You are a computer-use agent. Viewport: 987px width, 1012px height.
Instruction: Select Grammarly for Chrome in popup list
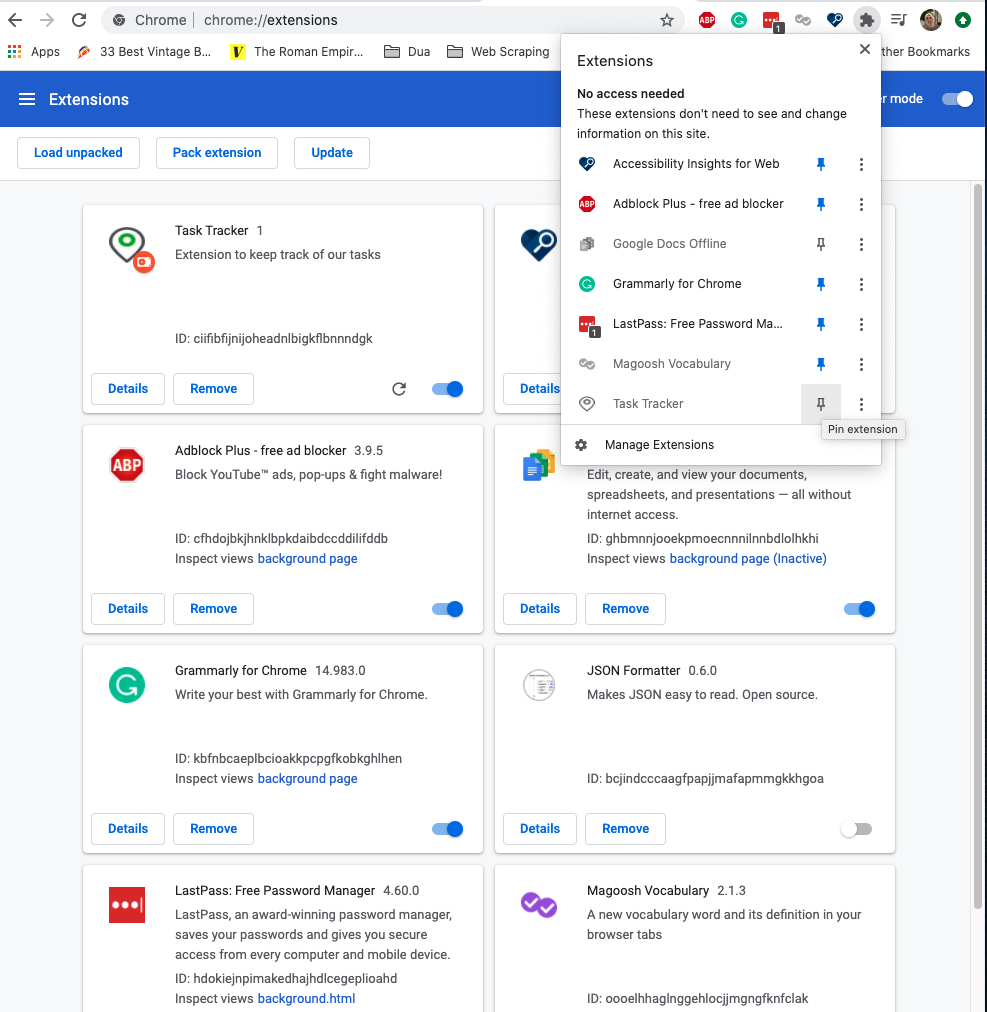[x=681, y=284]
